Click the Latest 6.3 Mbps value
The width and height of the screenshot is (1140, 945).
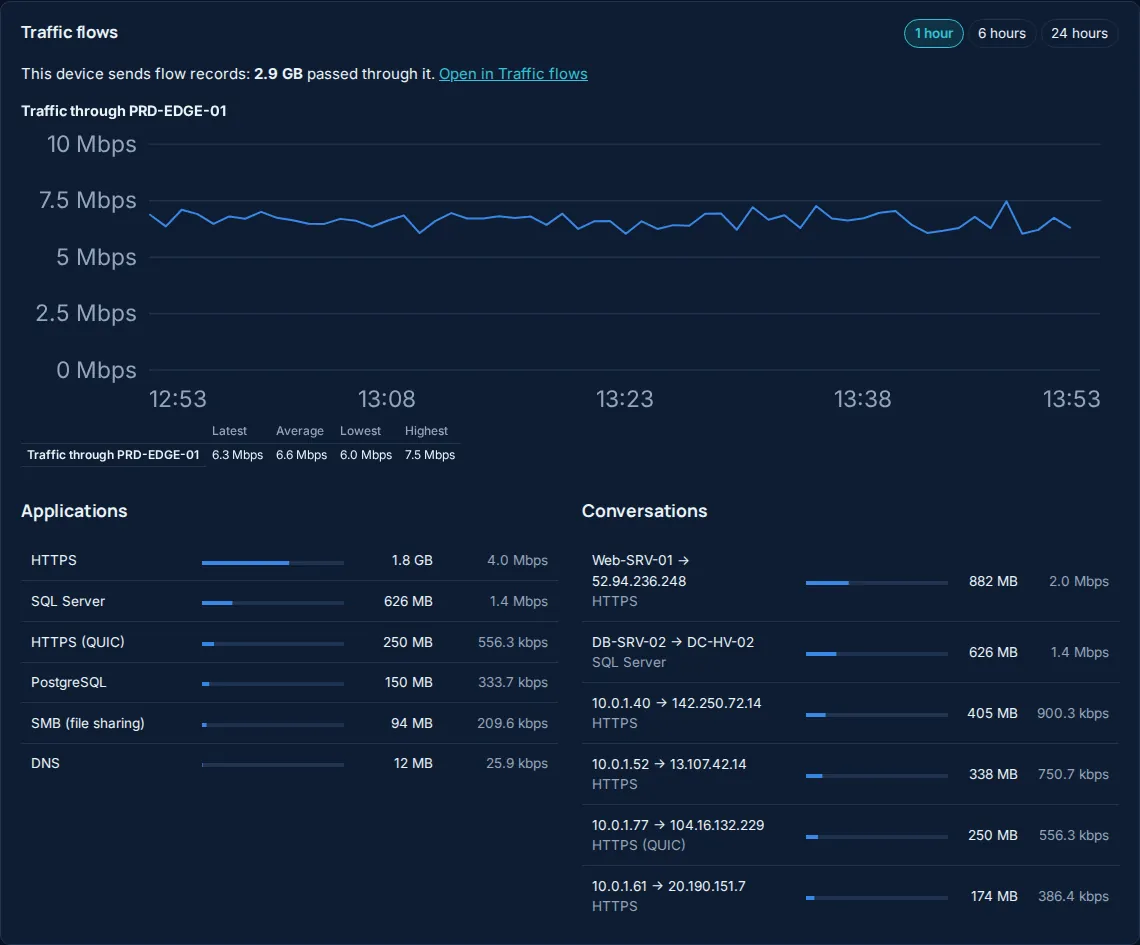pyautogui.click(x=237, y=455)
